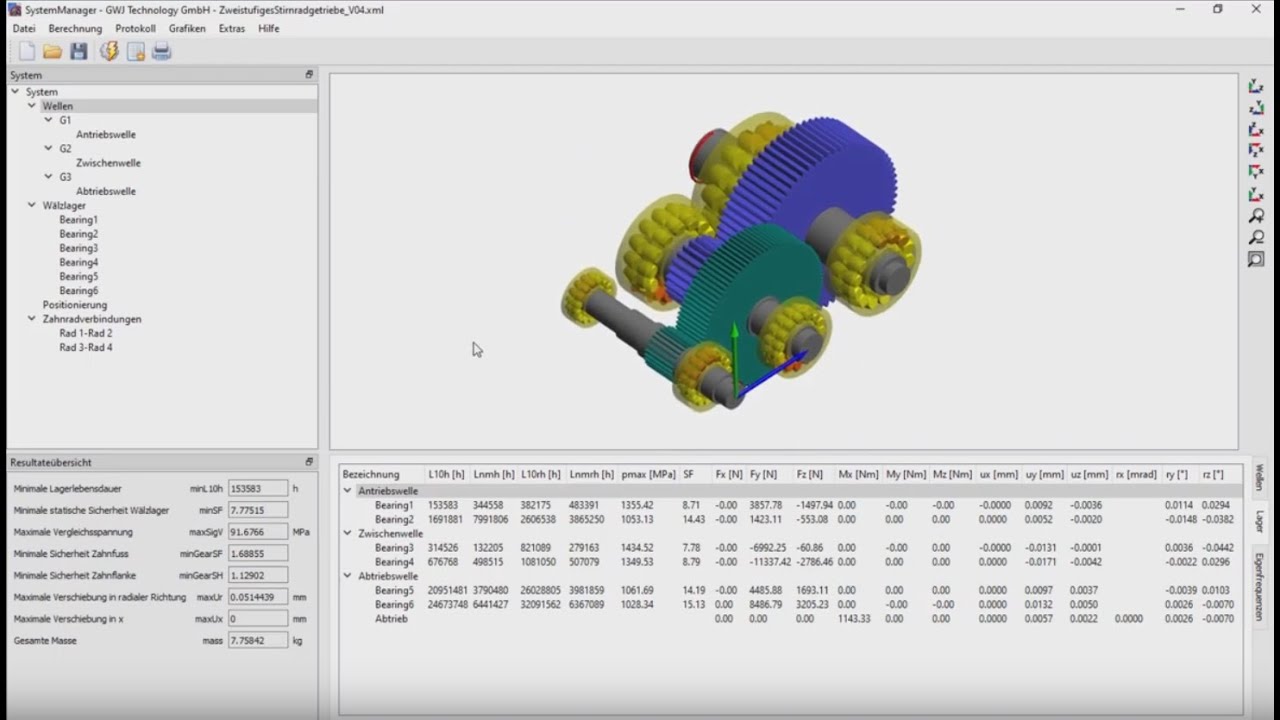
Task: Save the file with the floppy disk icon
Action: (x=79, y=51)
